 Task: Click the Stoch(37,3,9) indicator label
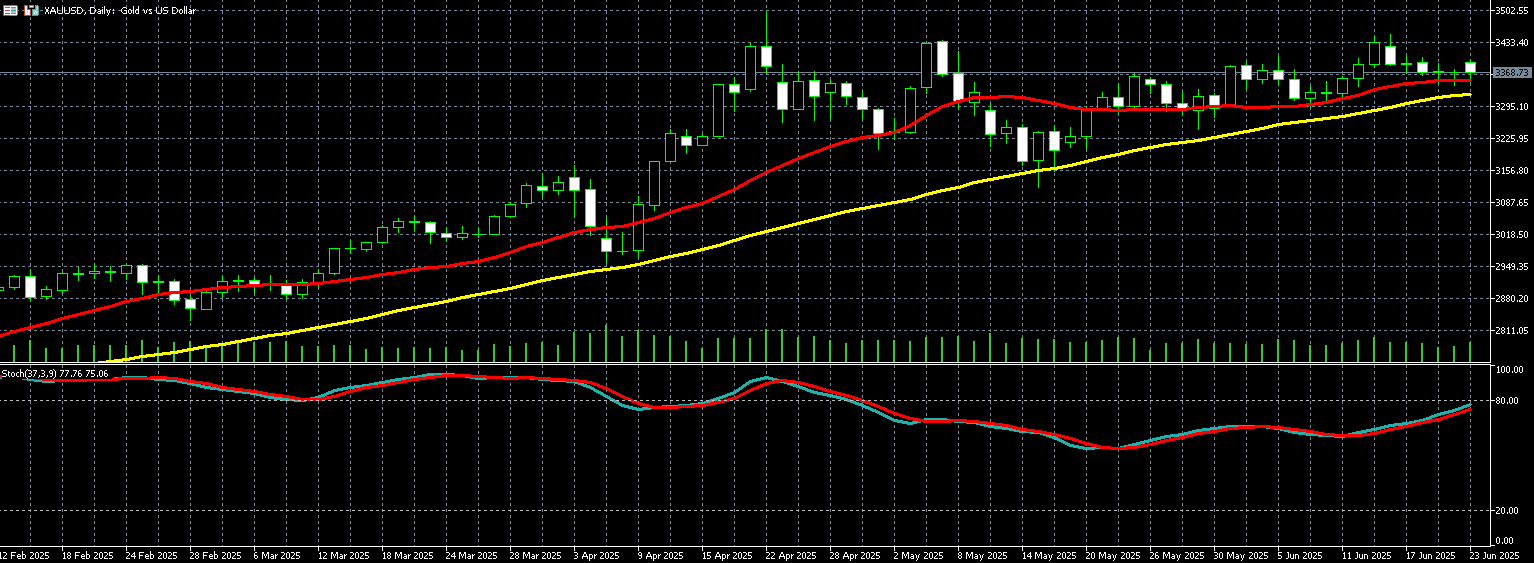click(55, 373)
